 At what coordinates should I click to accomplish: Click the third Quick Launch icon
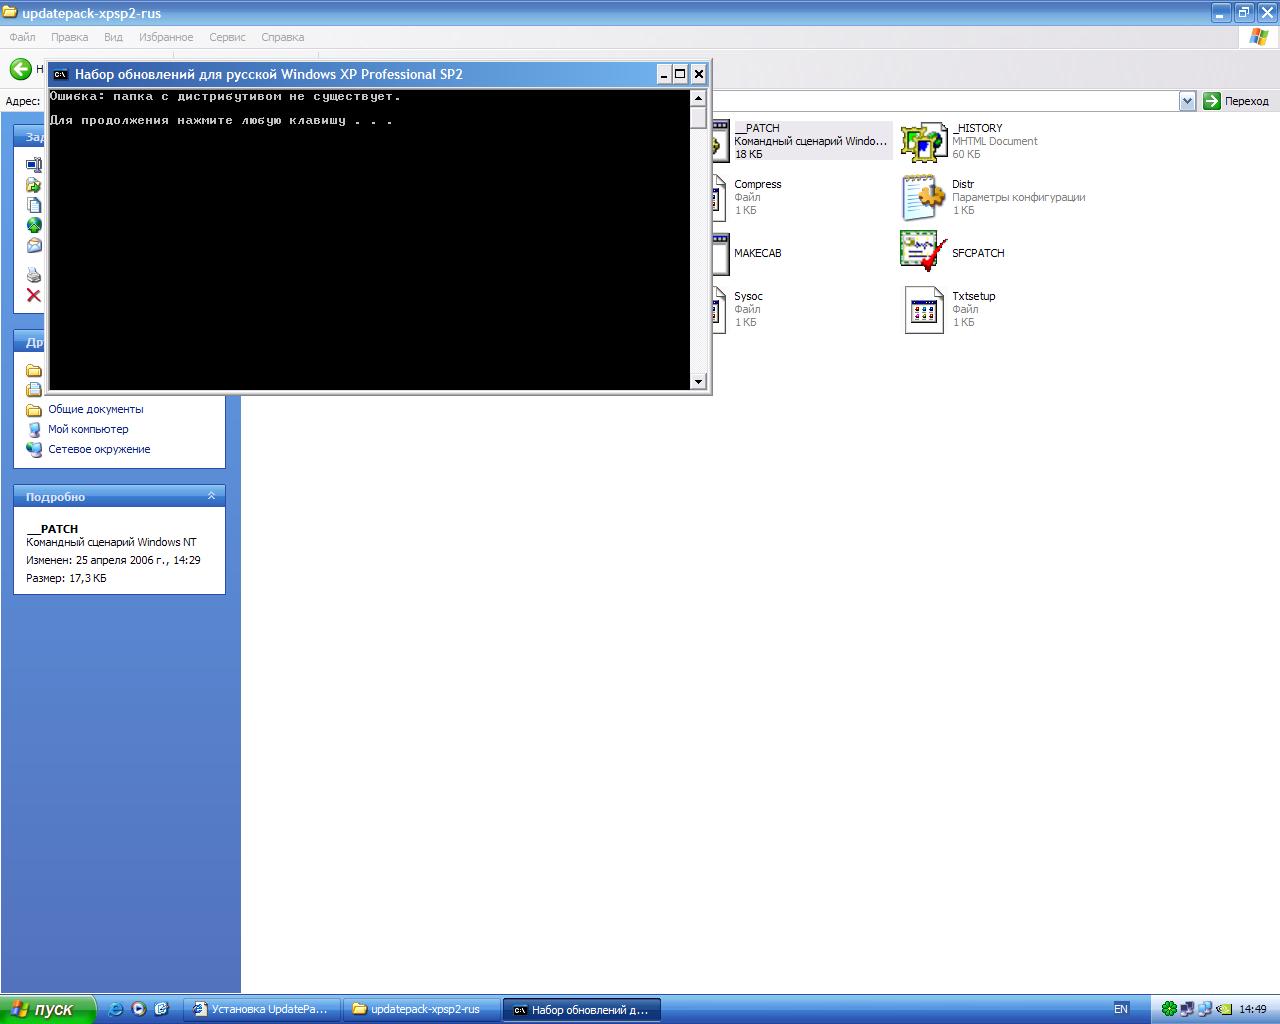(x=162, y=1009)
